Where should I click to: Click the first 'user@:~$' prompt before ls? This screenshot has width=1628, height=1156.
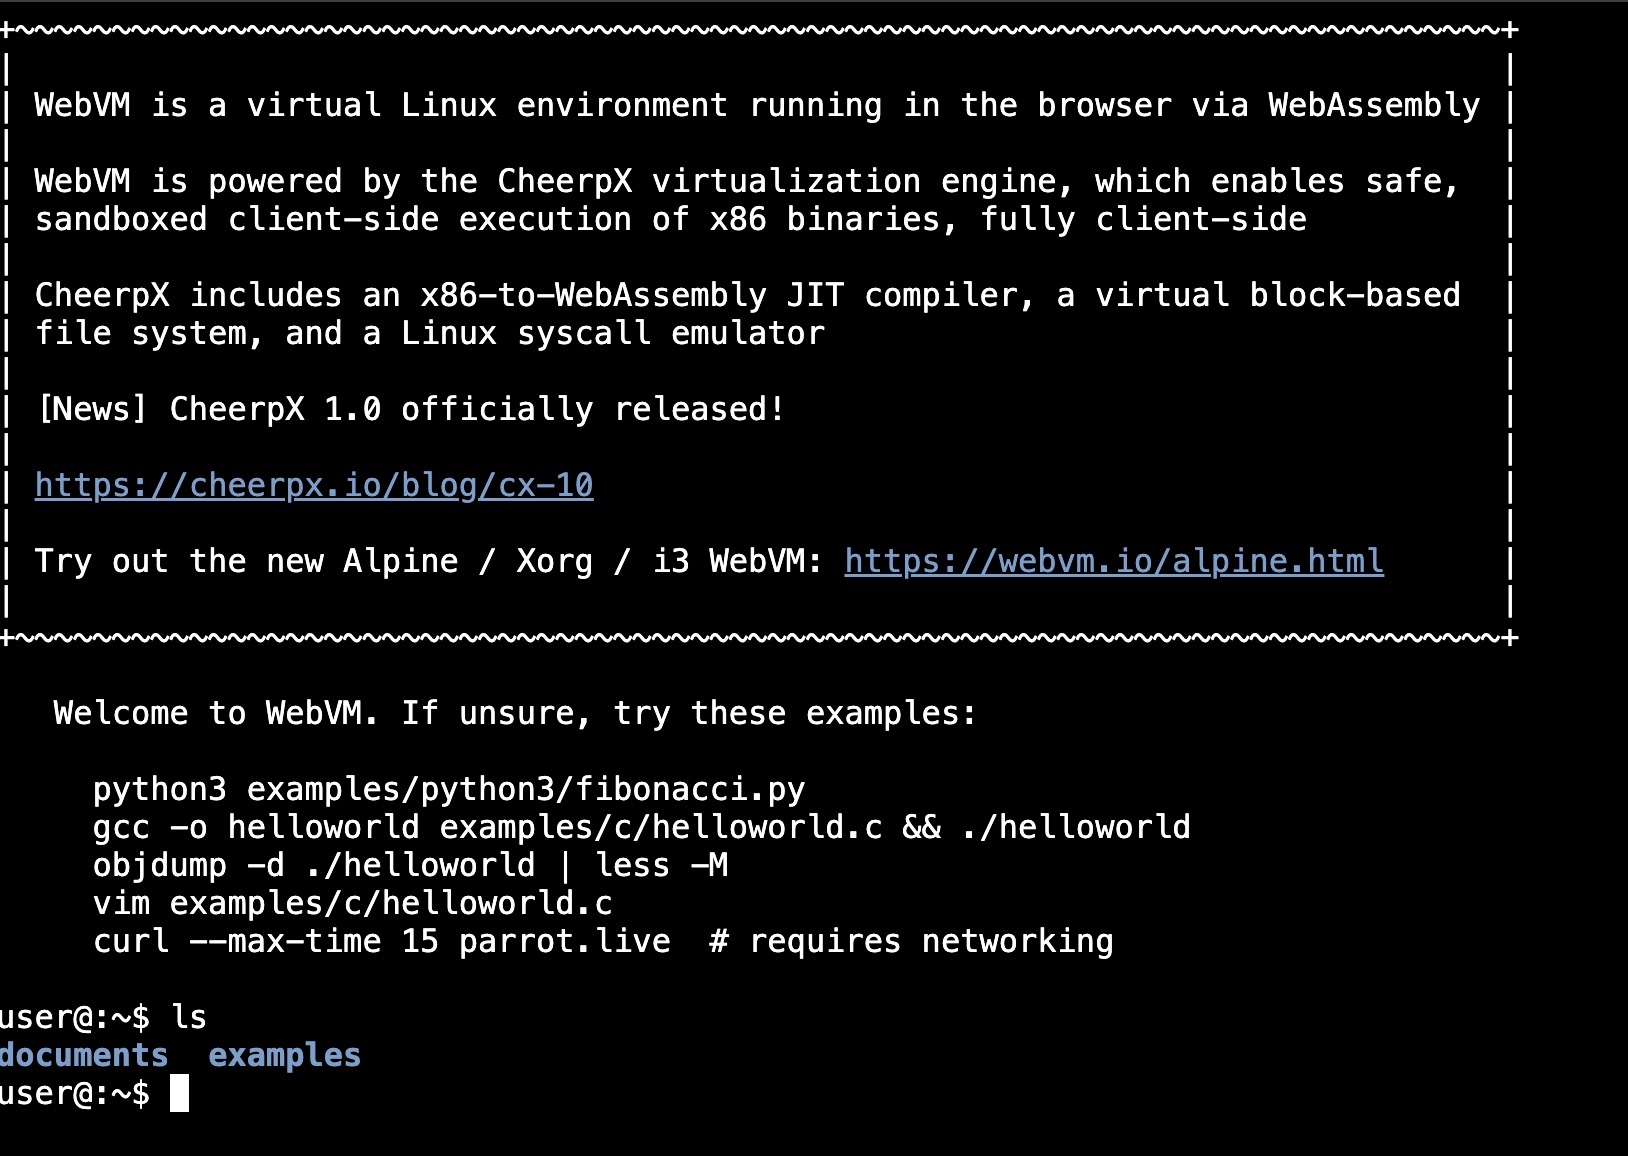pos(75,1018)
